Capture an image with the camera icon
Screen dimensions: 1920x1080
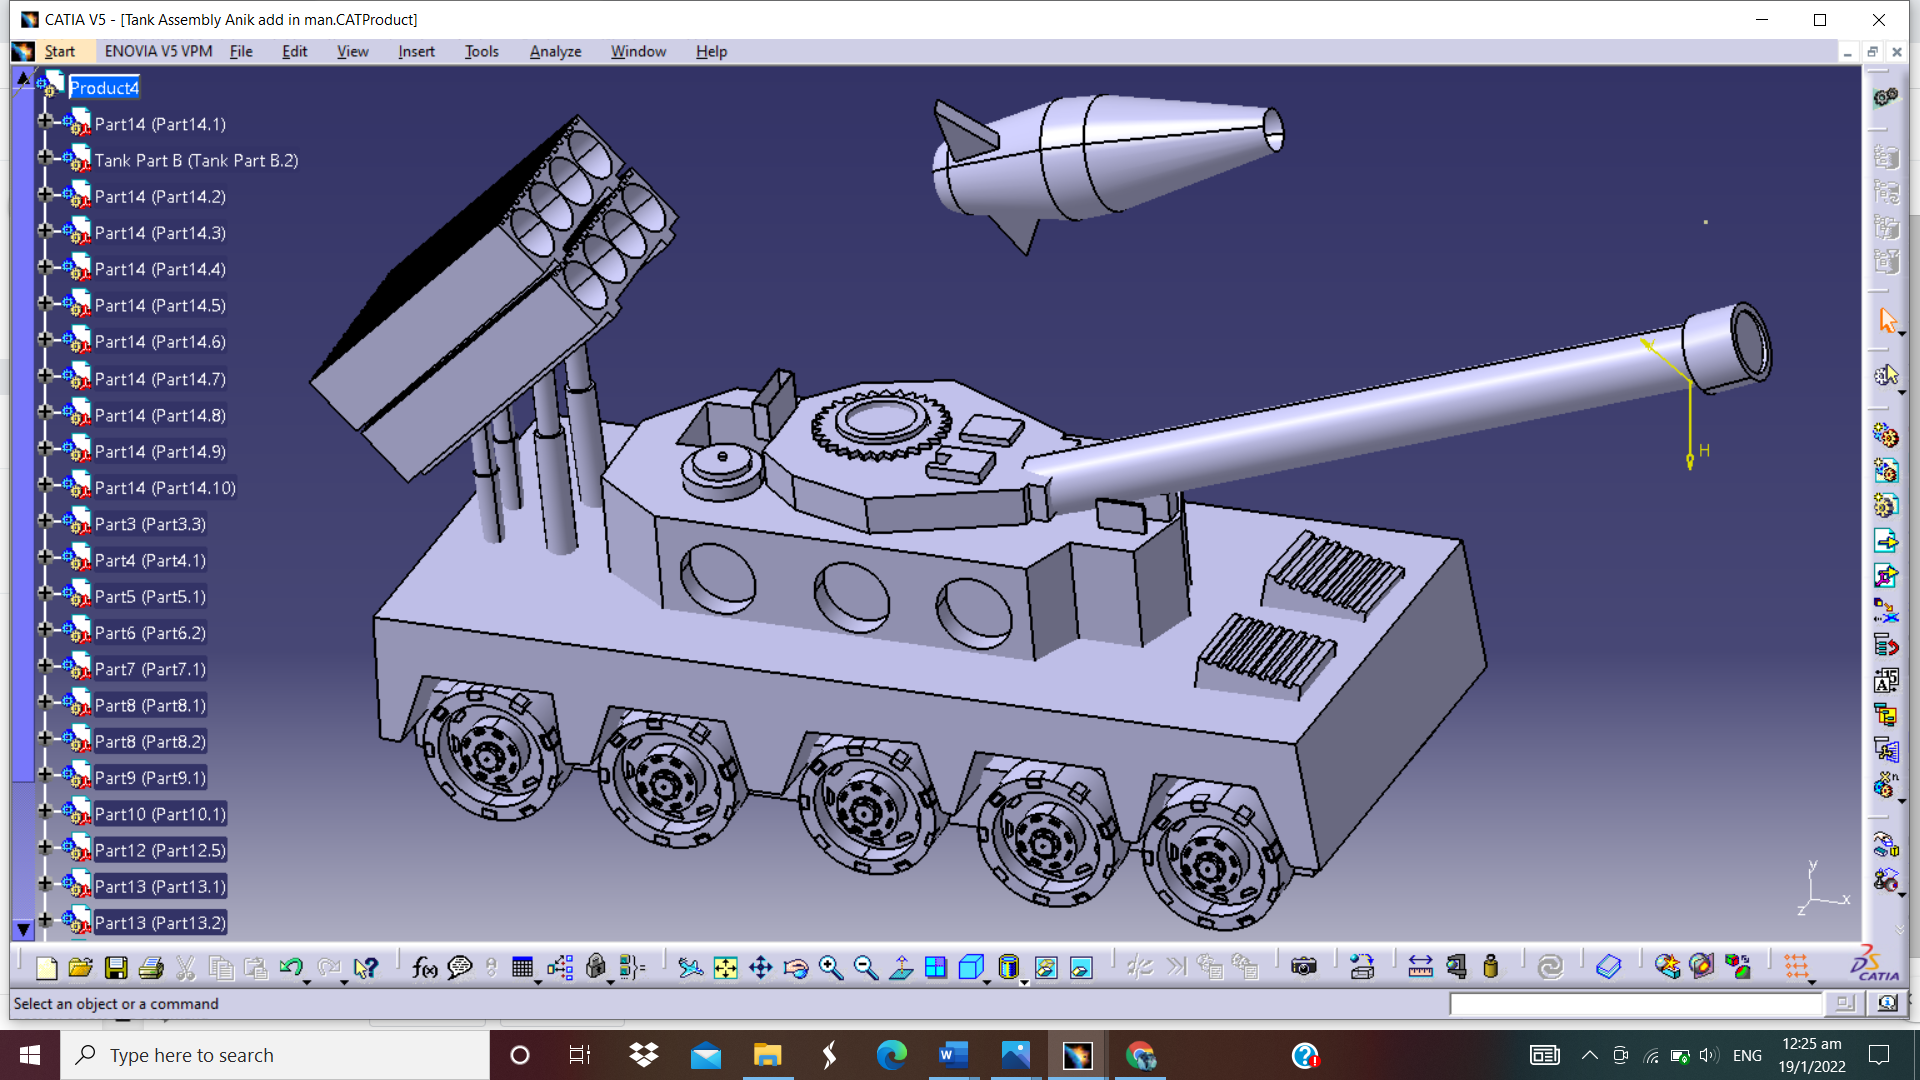(x=1303, y=967)
